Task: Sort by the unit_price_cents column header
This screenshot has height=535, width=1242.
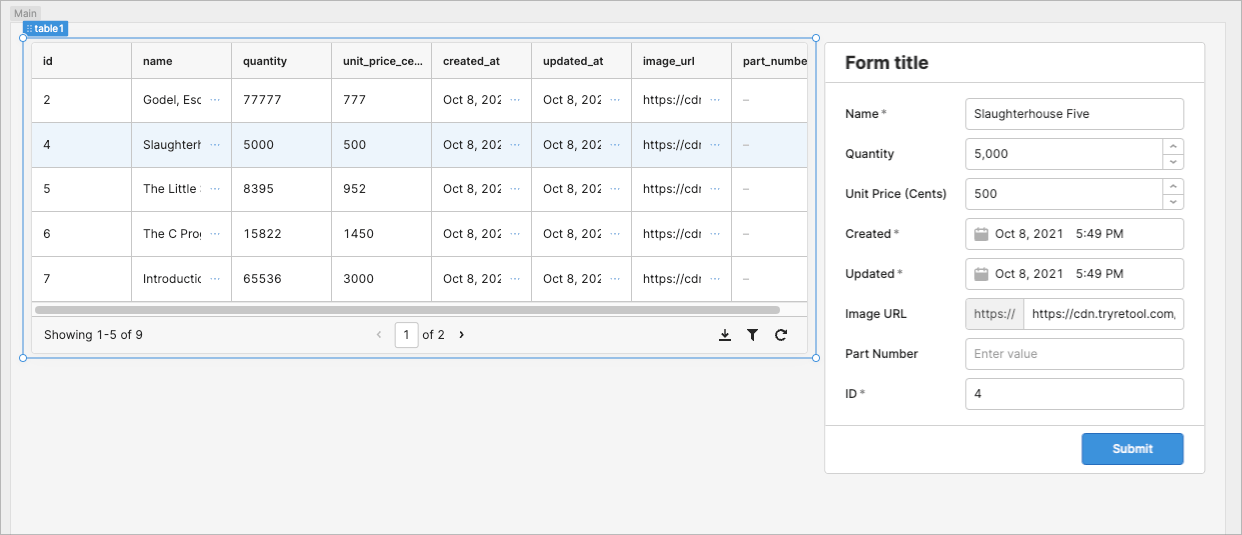Action: click(381, 61)
